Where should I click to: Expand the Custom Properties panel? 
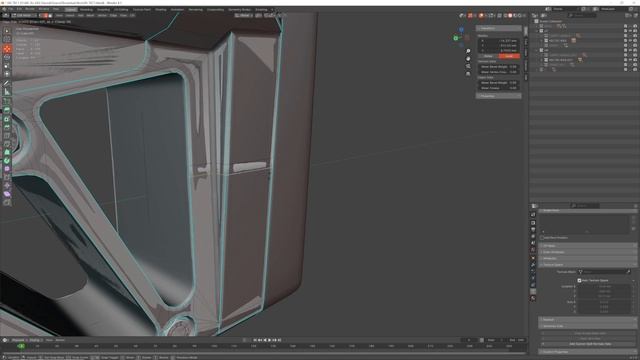(x=588, y=351)
